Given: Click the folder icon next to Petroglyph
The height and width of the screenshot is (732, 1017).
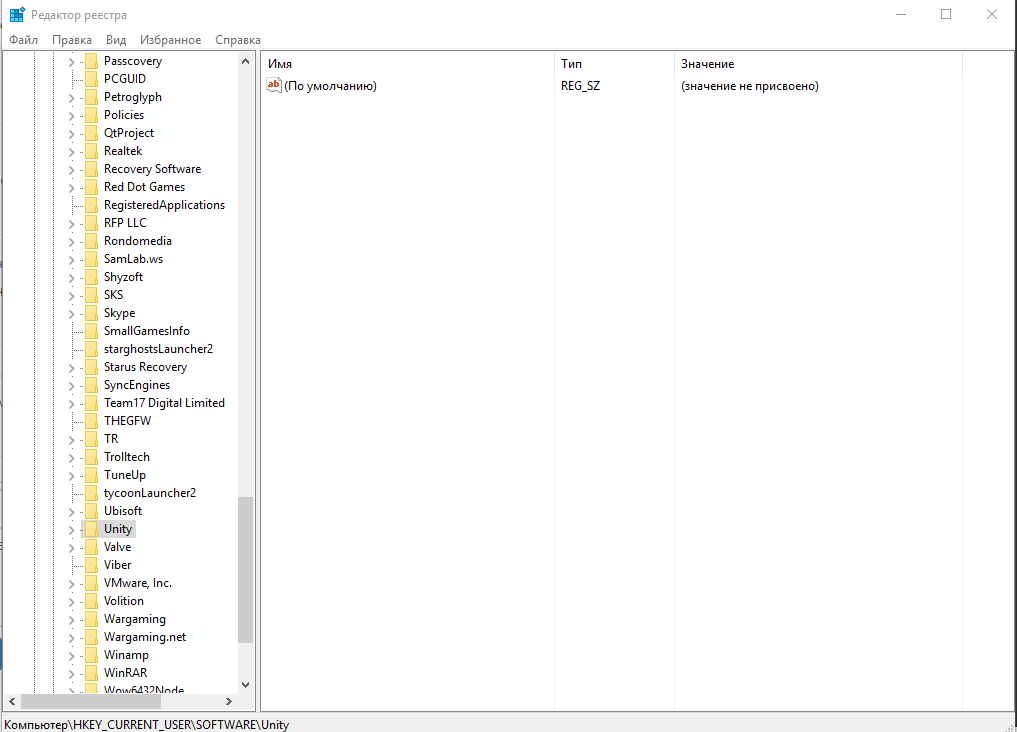Looking at the screenshot, I should (x=91, y=97).
